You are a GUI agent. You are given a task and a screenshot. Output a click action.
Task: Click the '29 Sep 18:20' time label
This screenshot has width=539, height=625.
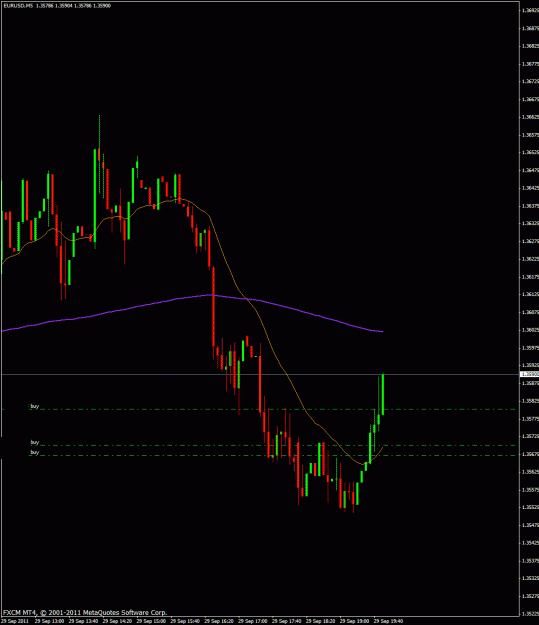tap(320, 621)
